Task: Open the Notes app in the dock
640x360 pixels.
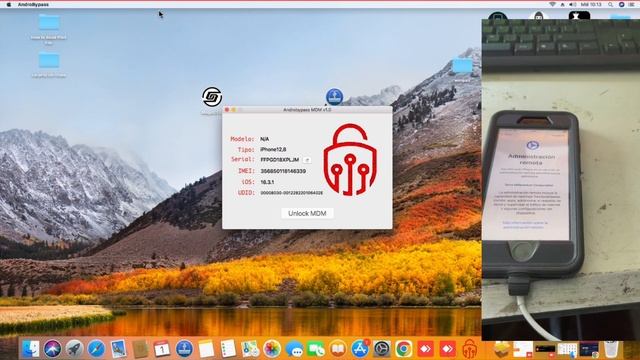Action: 206,349
